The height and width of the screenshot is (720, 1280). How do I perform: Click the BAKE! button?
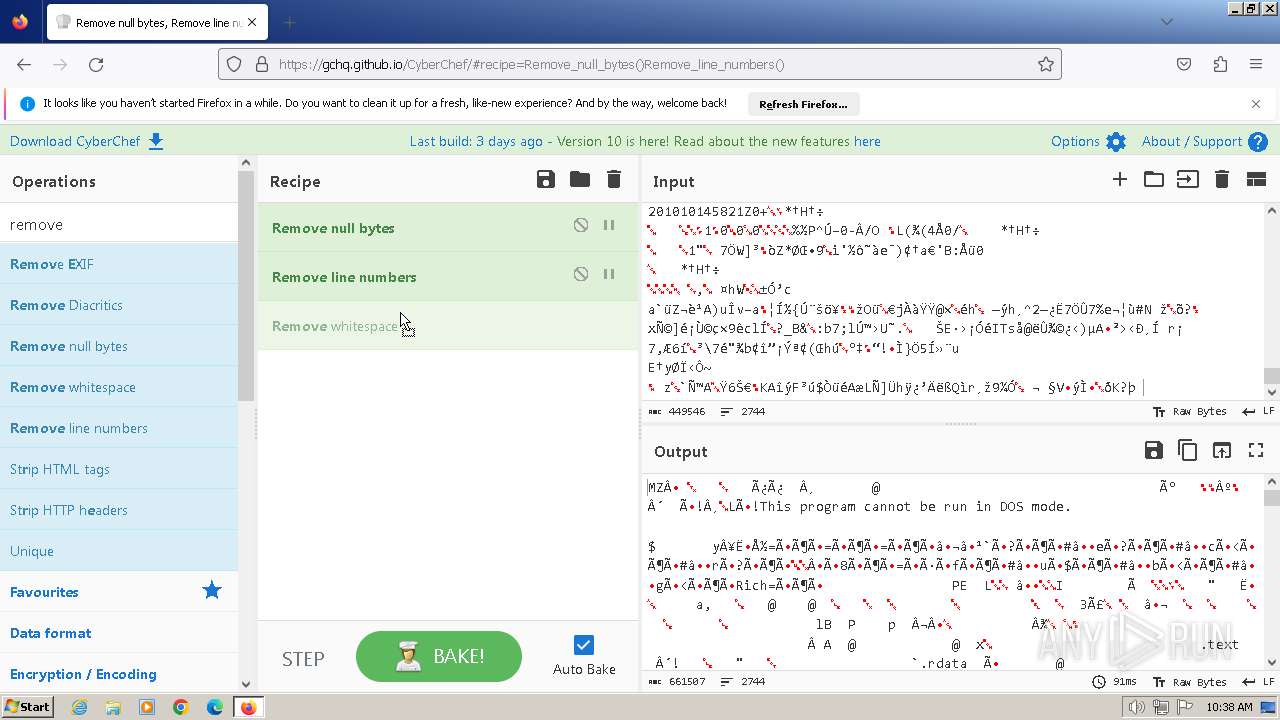[x=439, y=656]
